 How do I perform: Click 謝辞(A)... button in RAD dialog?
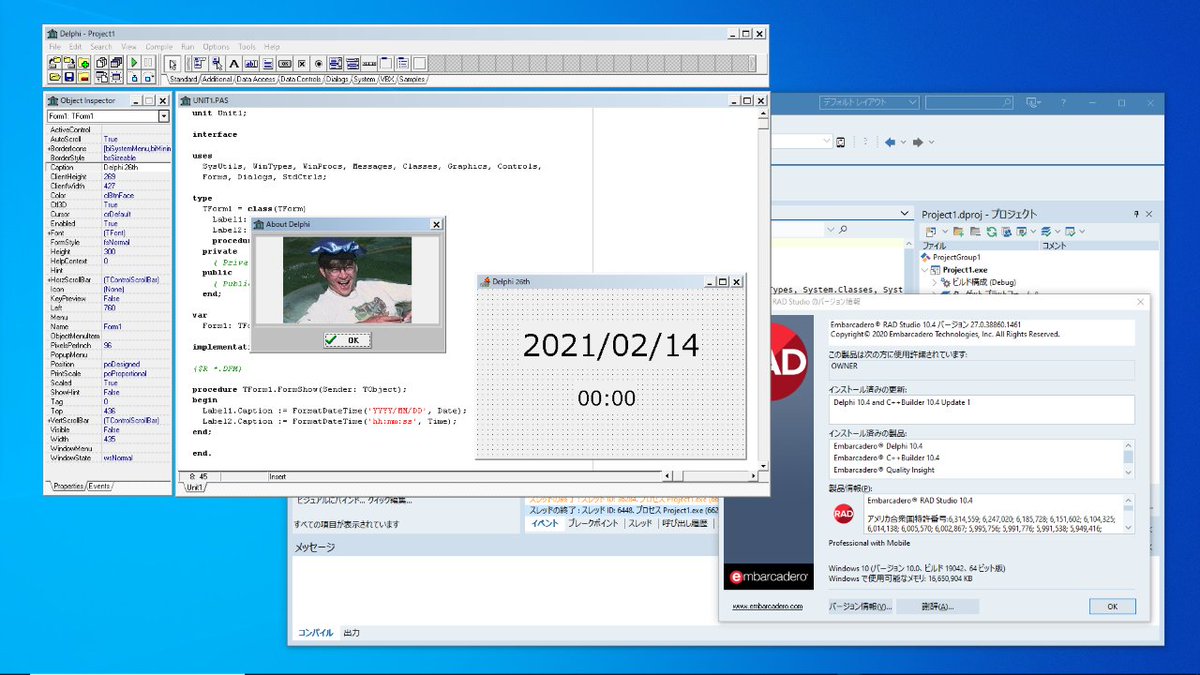point(937,606)
